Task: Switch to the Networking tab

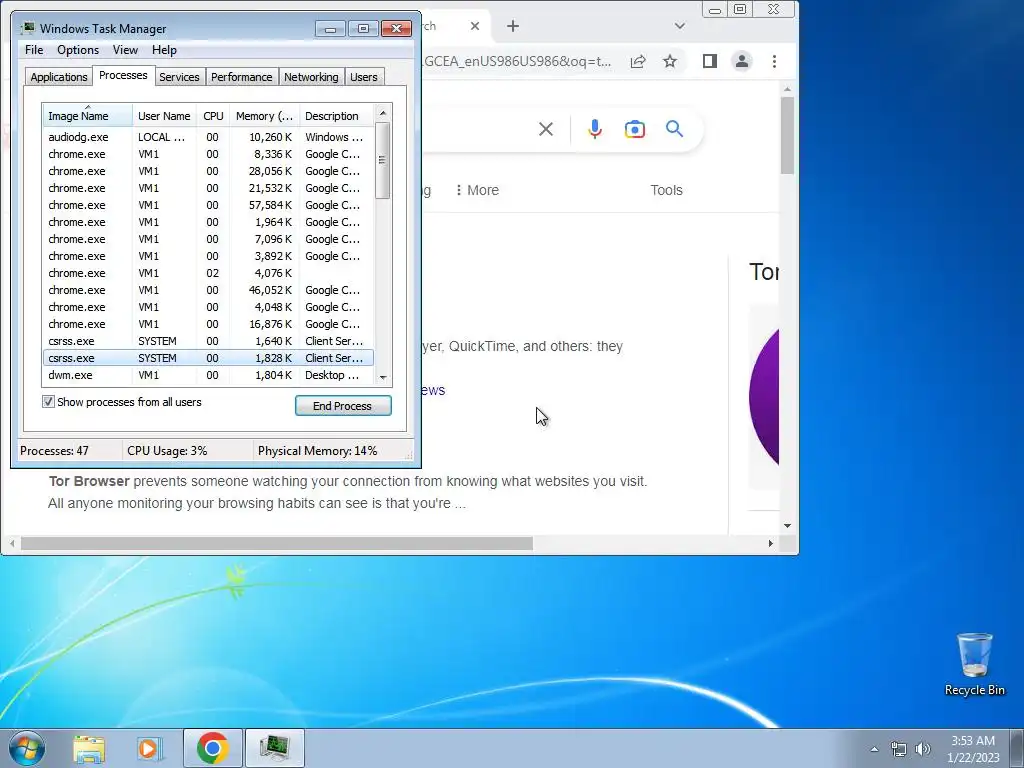Action: point(311,77)
